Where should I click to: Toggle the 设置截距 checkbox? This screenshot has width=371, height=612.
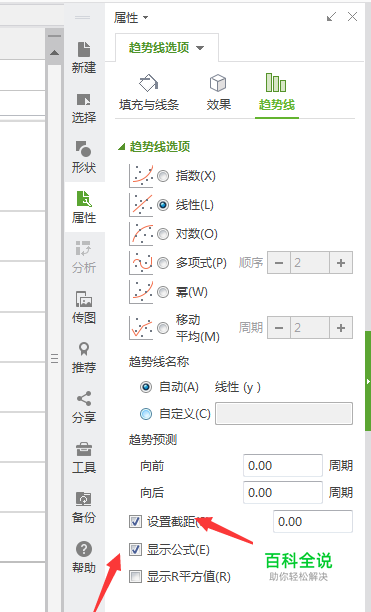pos(135,521)
